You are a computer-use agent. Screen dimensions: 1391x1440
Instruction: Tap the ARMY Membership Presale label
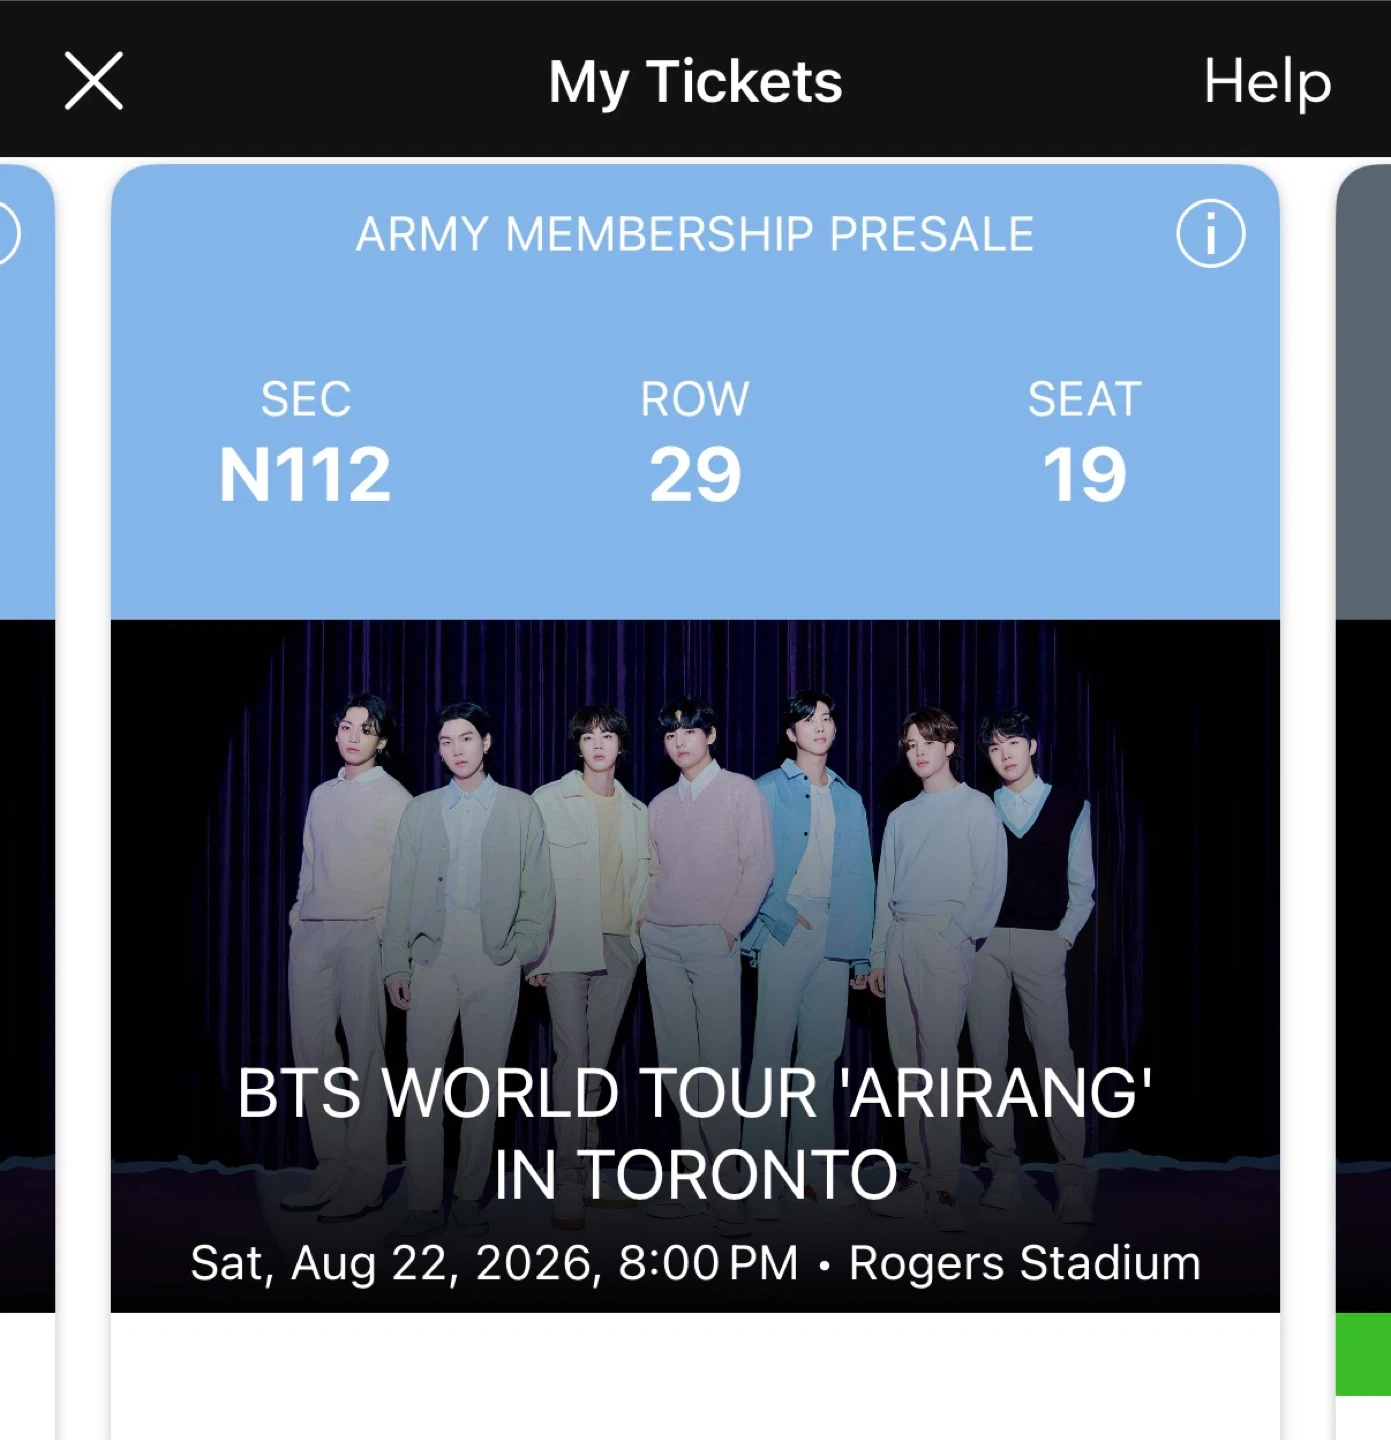click(x=695, y=235)
